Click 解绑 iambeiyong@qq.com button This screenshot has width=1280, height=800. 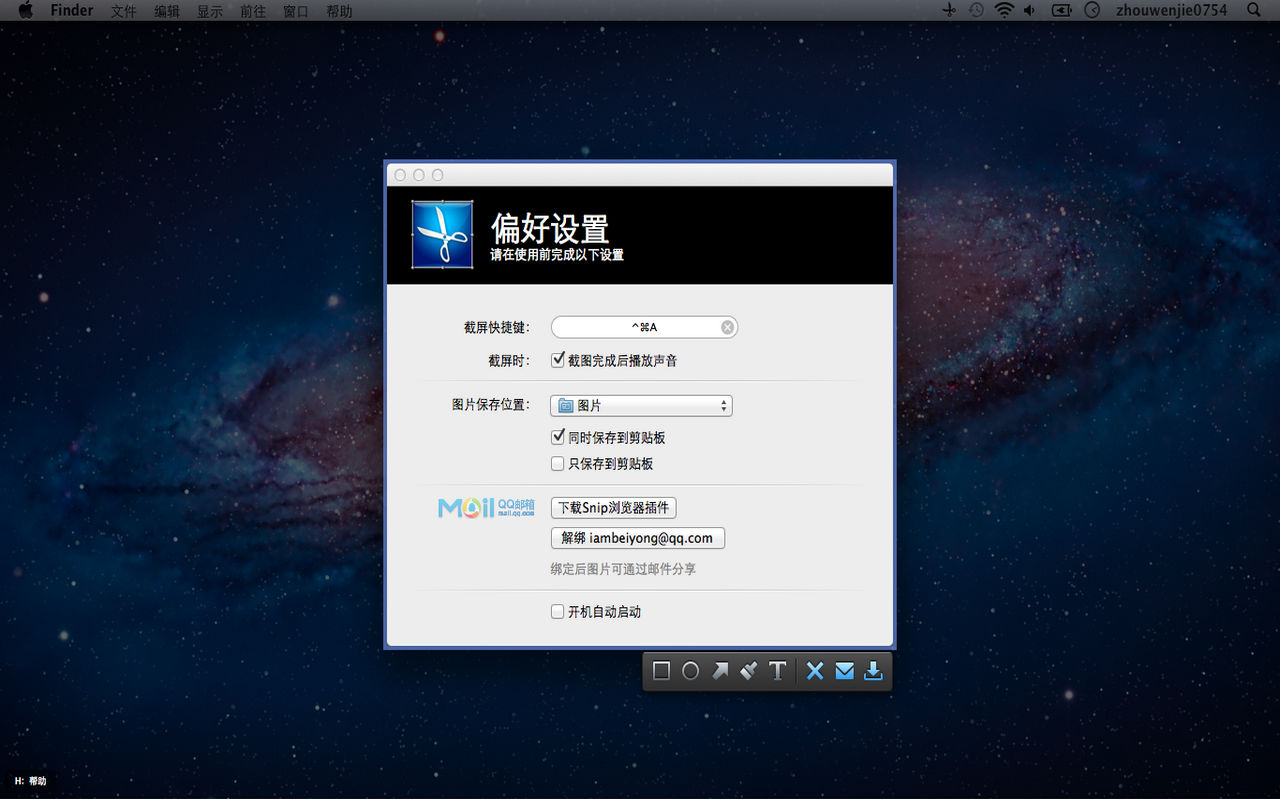pos(638,538)
